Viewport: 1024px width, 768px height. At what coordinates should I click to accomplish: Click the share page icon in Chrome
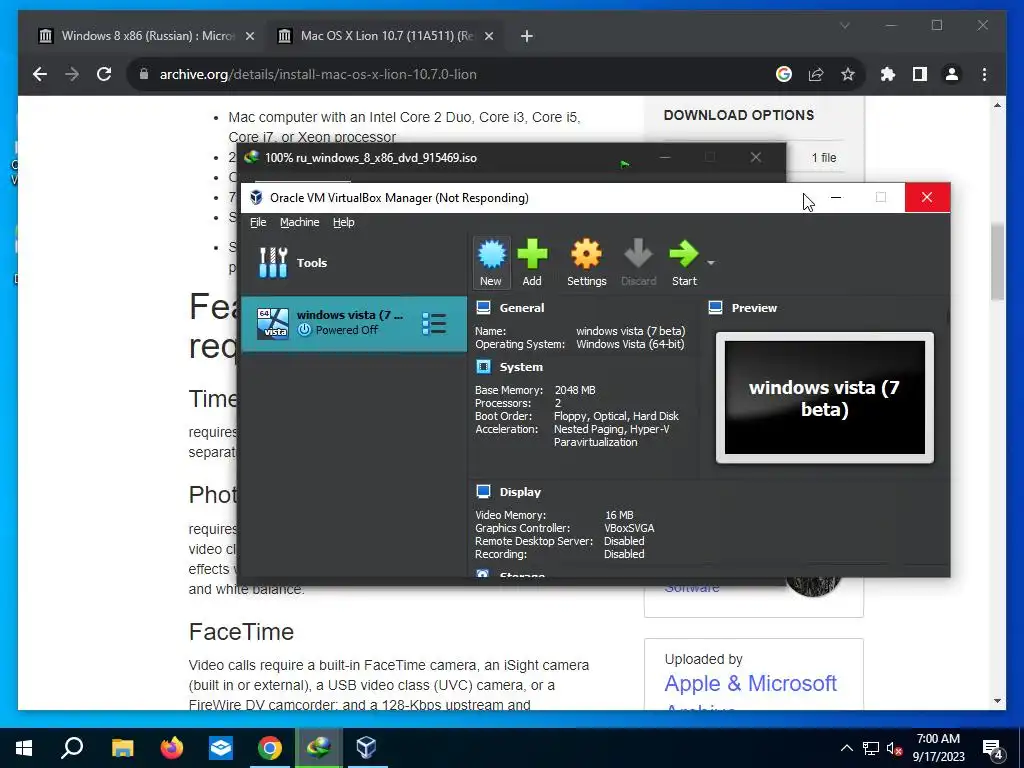816,74
